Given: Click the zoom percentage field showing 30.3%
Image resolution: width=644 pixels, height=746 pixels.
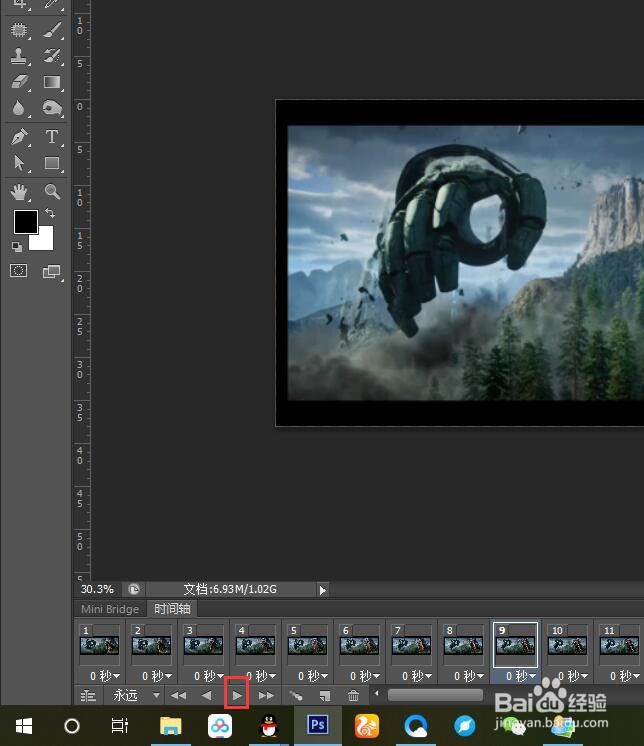Looking at the screenshot, I should (97, 589).
